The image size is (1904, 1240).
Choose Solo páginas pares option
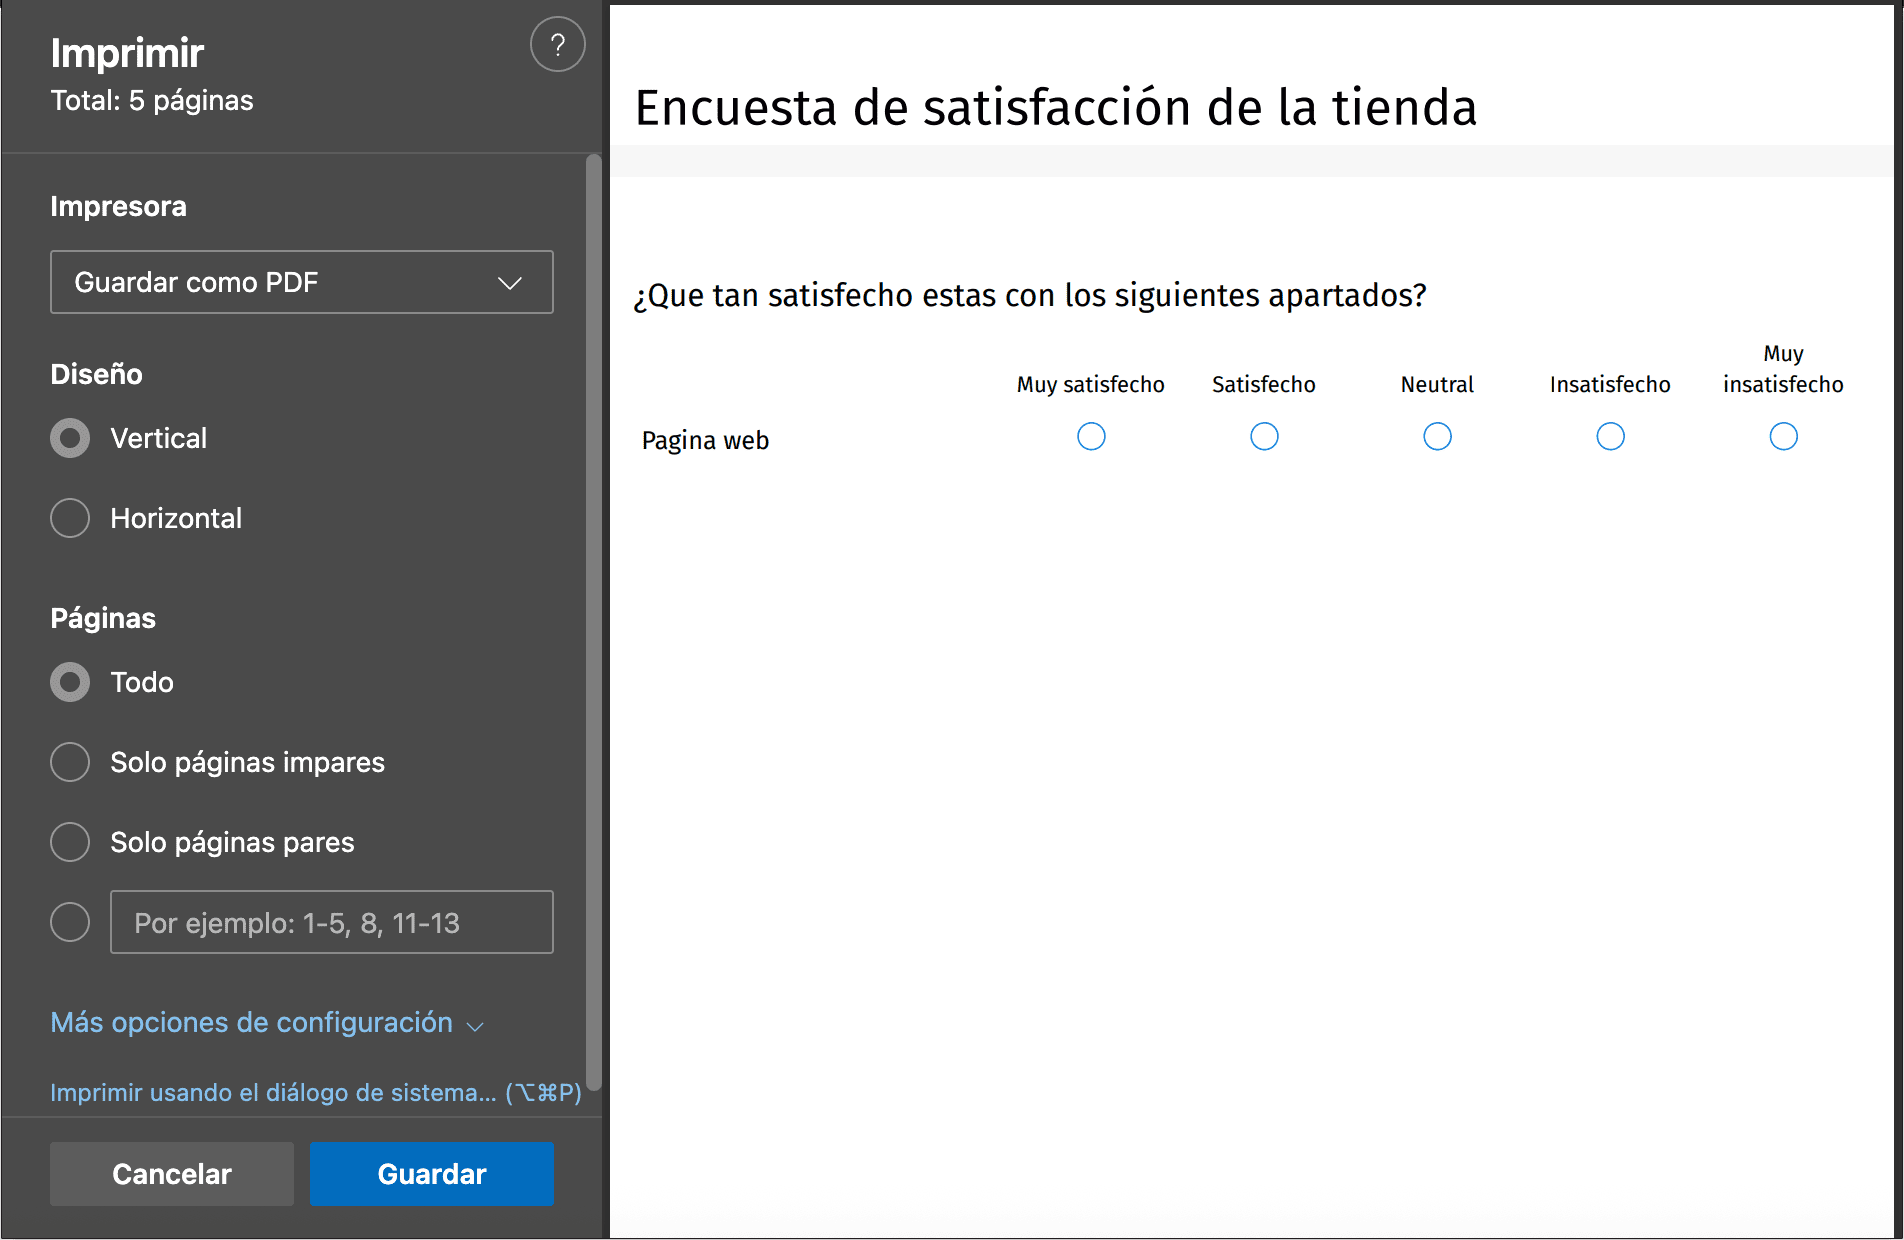70,842
